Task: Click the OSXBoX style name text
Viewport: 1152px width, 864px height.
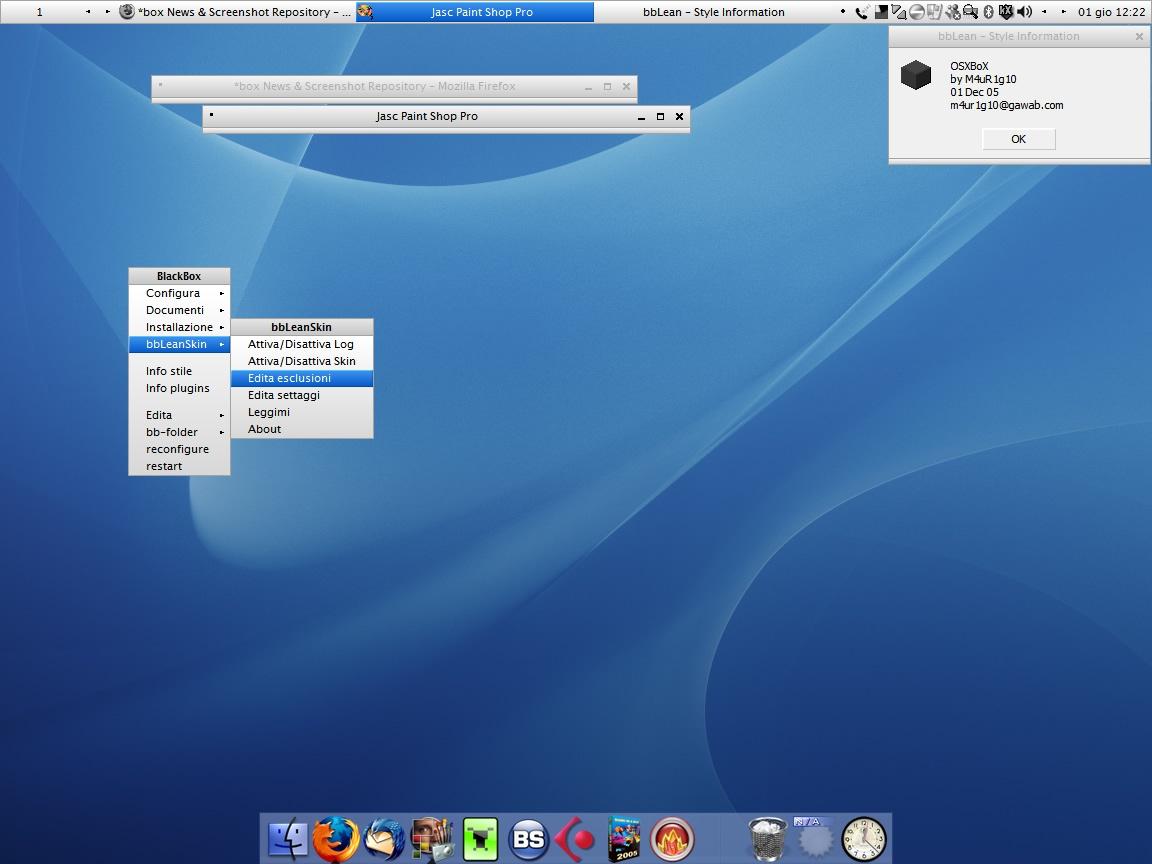Action: click(969, 66)
